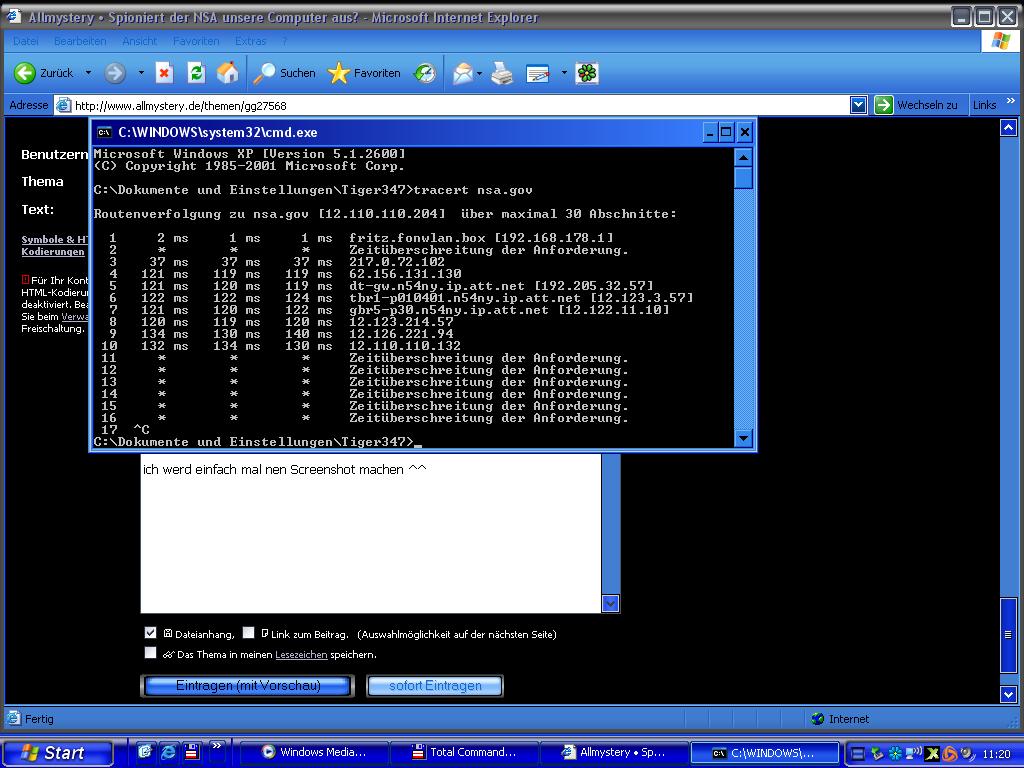Click the page icon in address bar
Viewport: 1024px width, 768px height.
tap(63, 105)
